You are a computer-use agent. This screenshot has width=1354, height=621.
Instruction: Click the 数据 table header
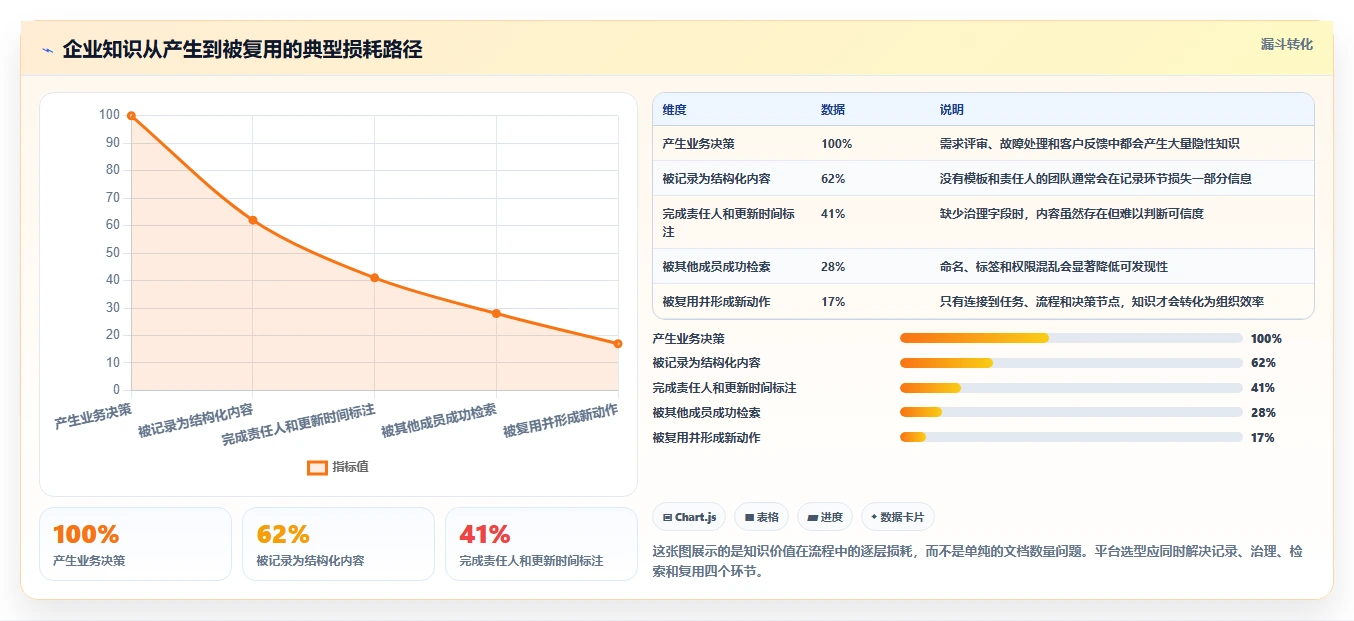point(833,110)
